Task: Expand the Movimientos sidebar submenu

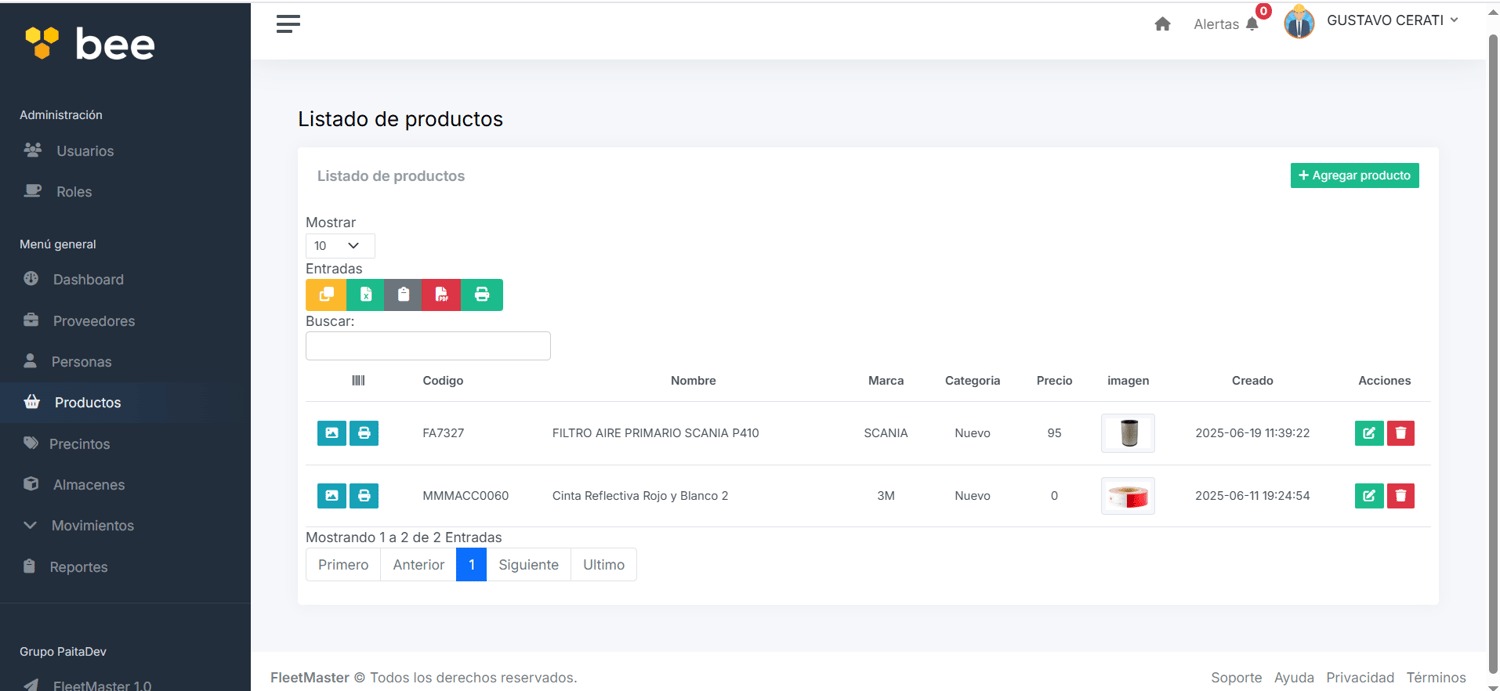Action: pos(92,526)
